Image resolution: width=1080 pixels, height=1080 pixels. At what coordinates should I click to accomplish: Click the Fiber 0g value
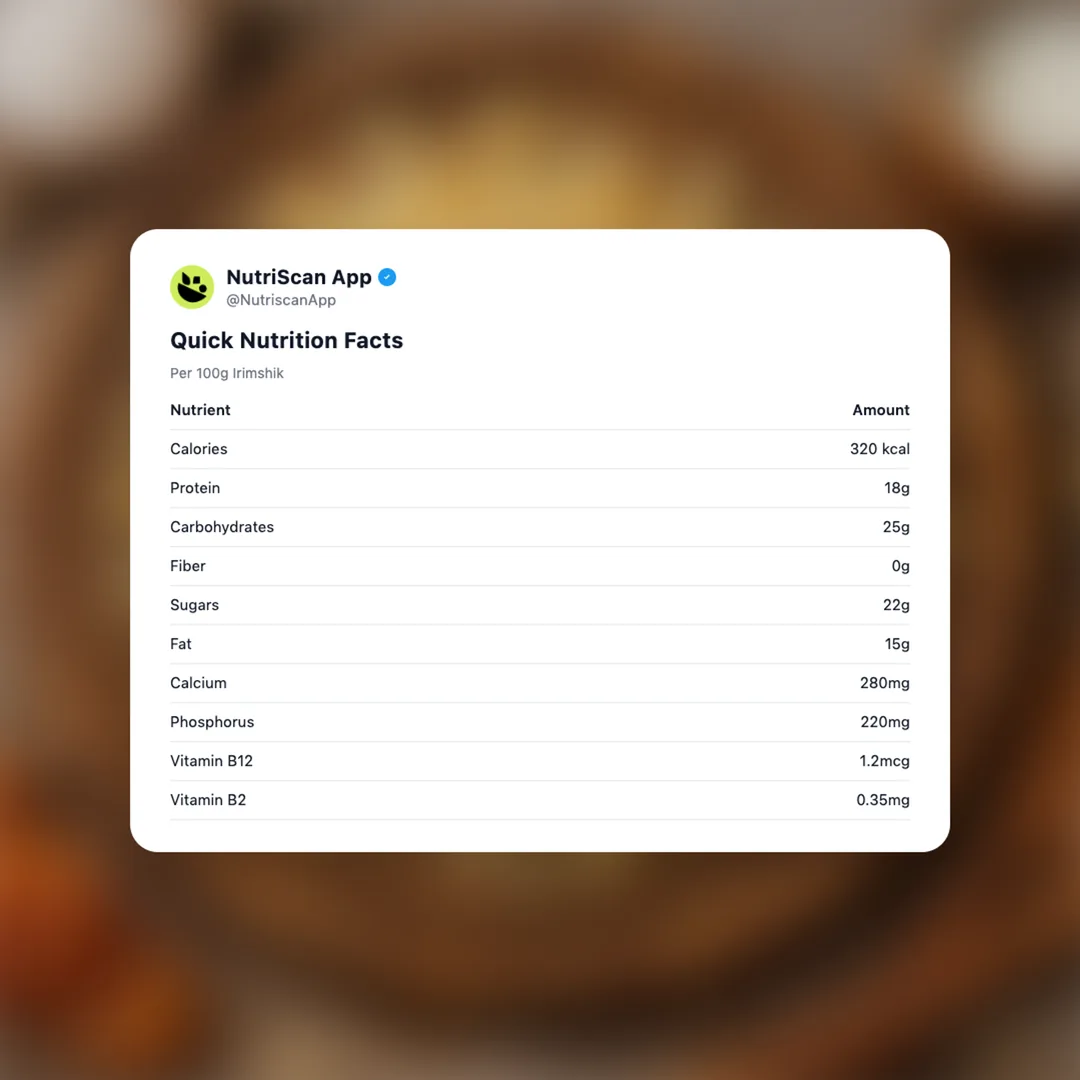[x=900, y=566]
